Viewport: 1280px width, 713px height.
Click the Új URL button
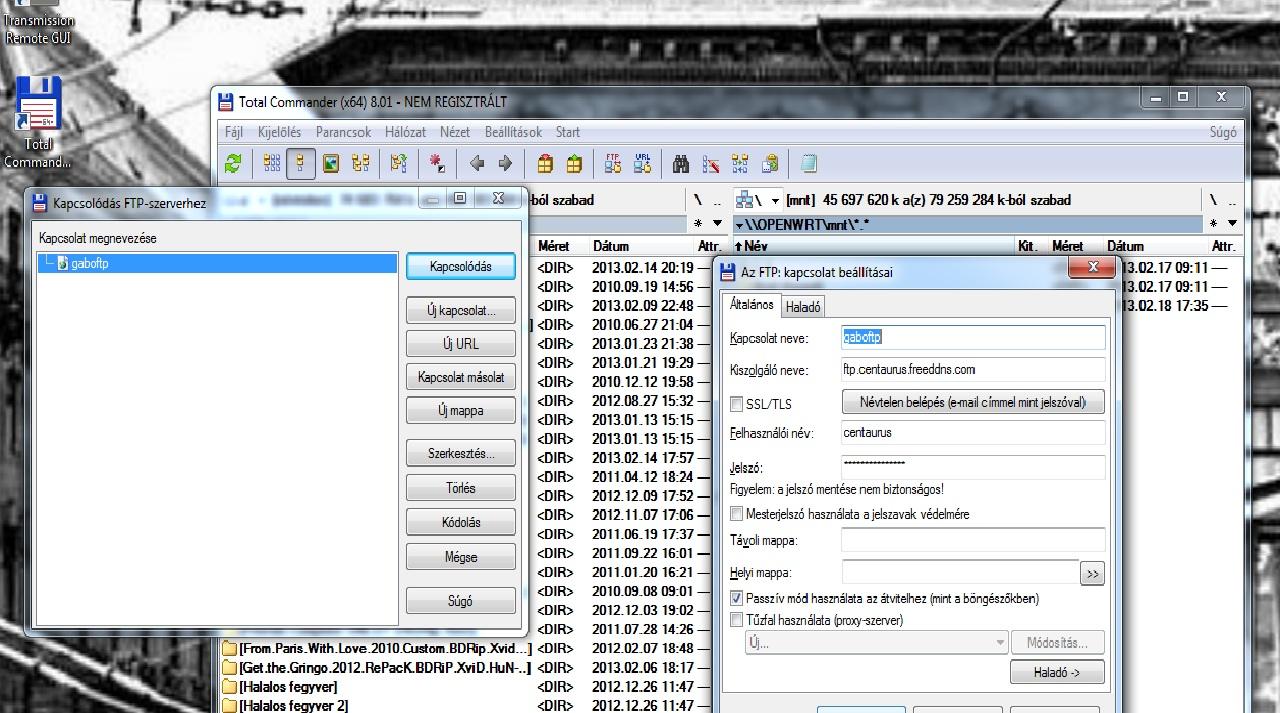pyautogui.click(x=461, y=344)
